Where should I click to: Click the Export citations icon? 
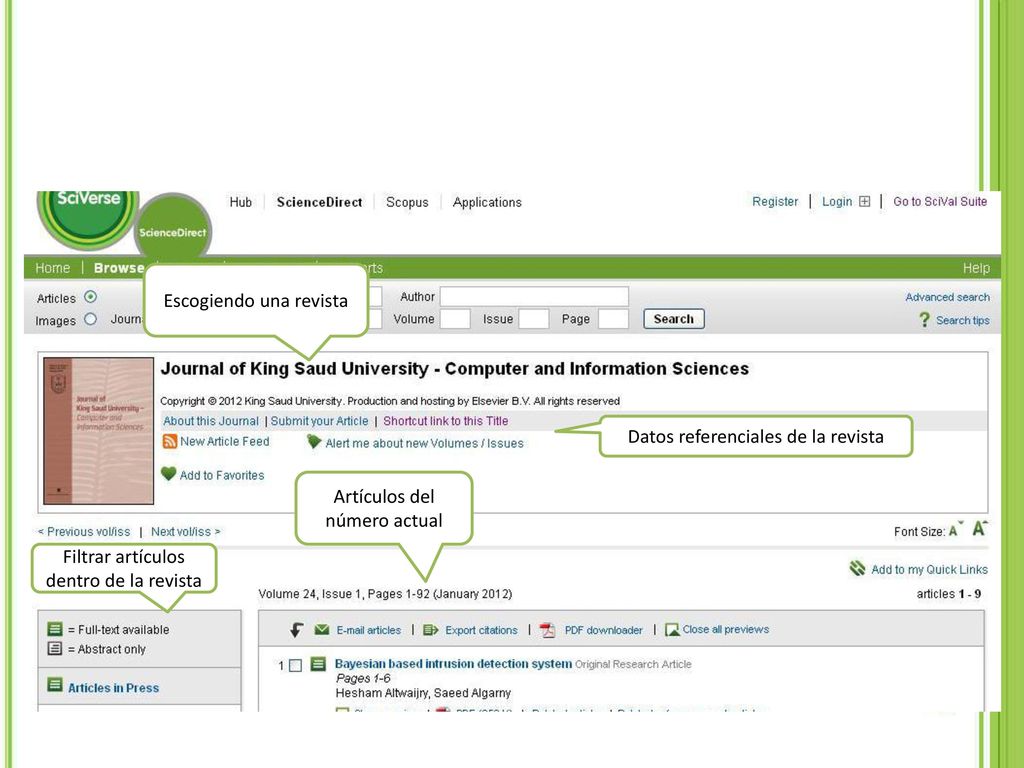(430, 630)
